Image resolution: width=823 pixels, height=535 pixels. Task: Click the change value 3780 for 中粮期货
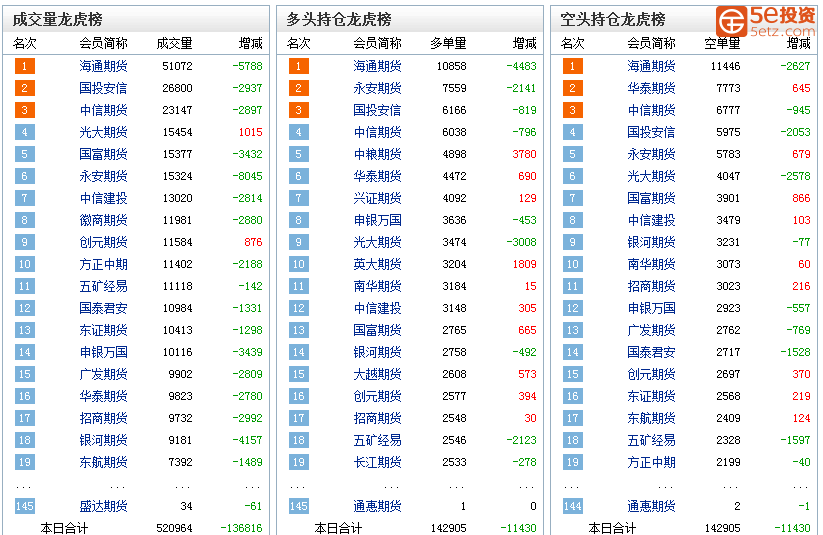click(x=524, y=154)
